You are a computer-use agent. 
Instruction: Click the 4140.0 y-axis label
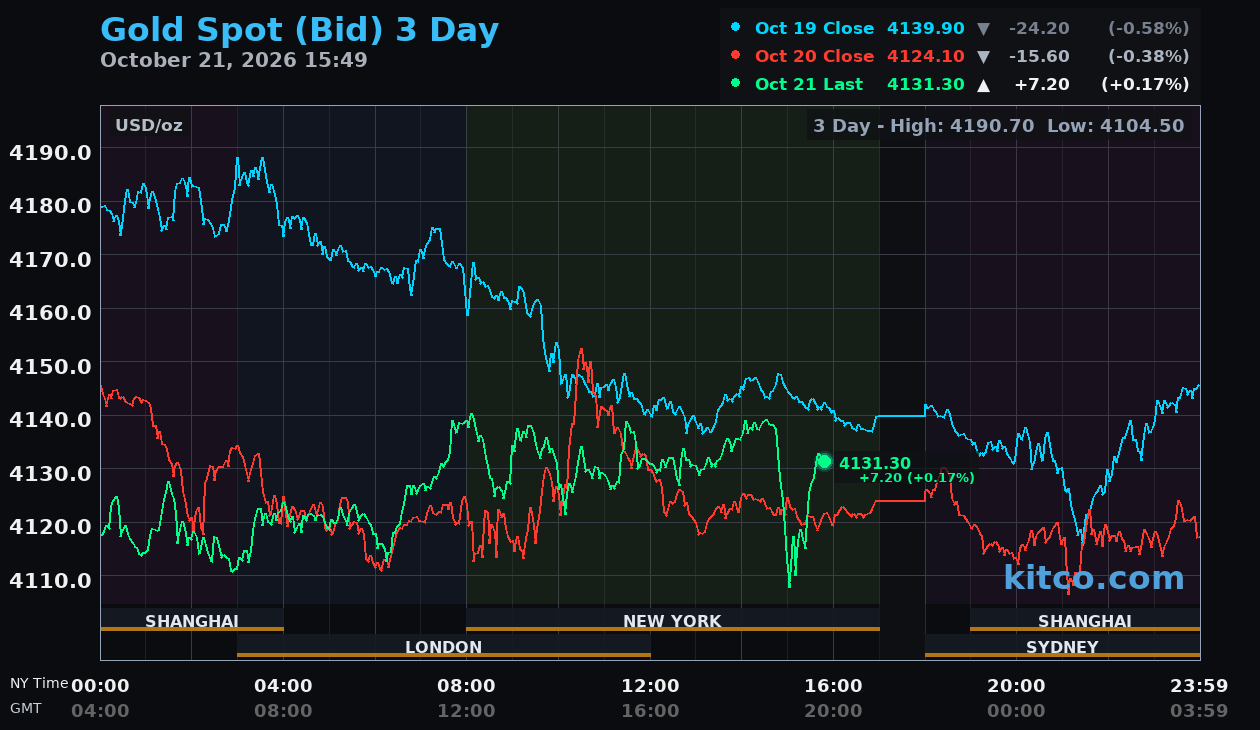(x=50, y=418)
